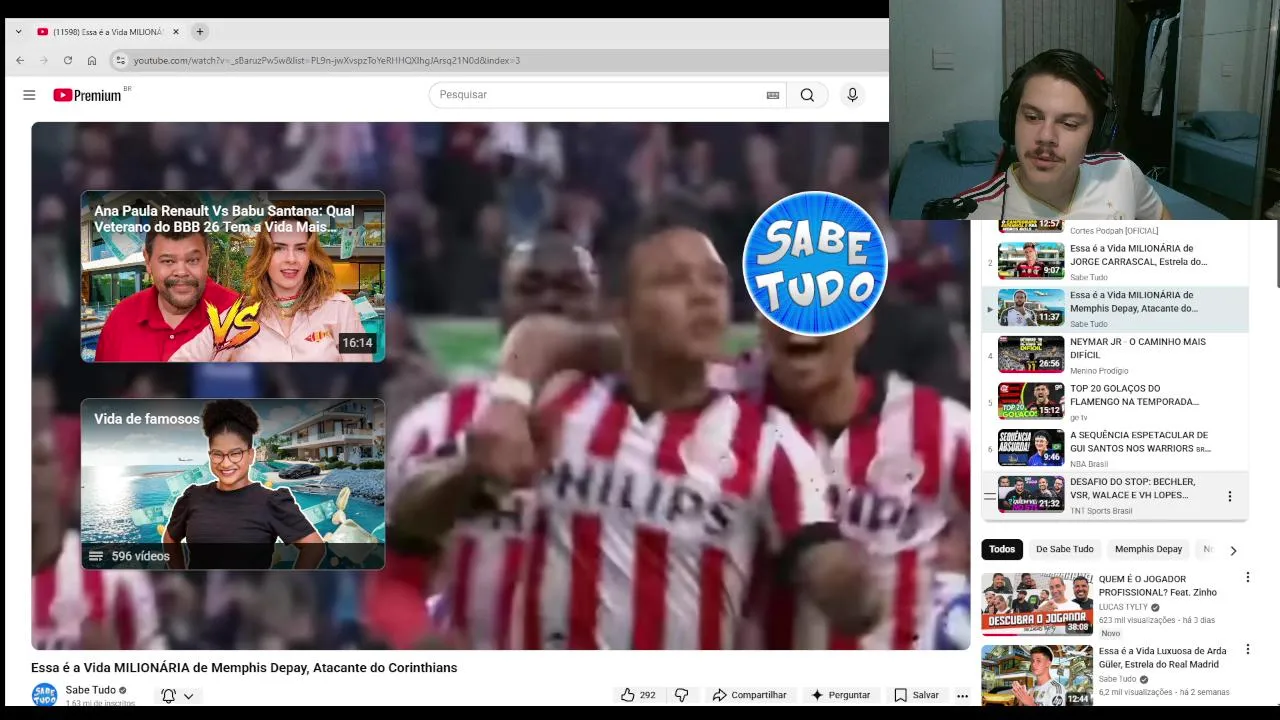Viewport: 1280px width, 720px height.
Task: Open the Perguntar AI ask button
Action: click(x=840, y=695)
